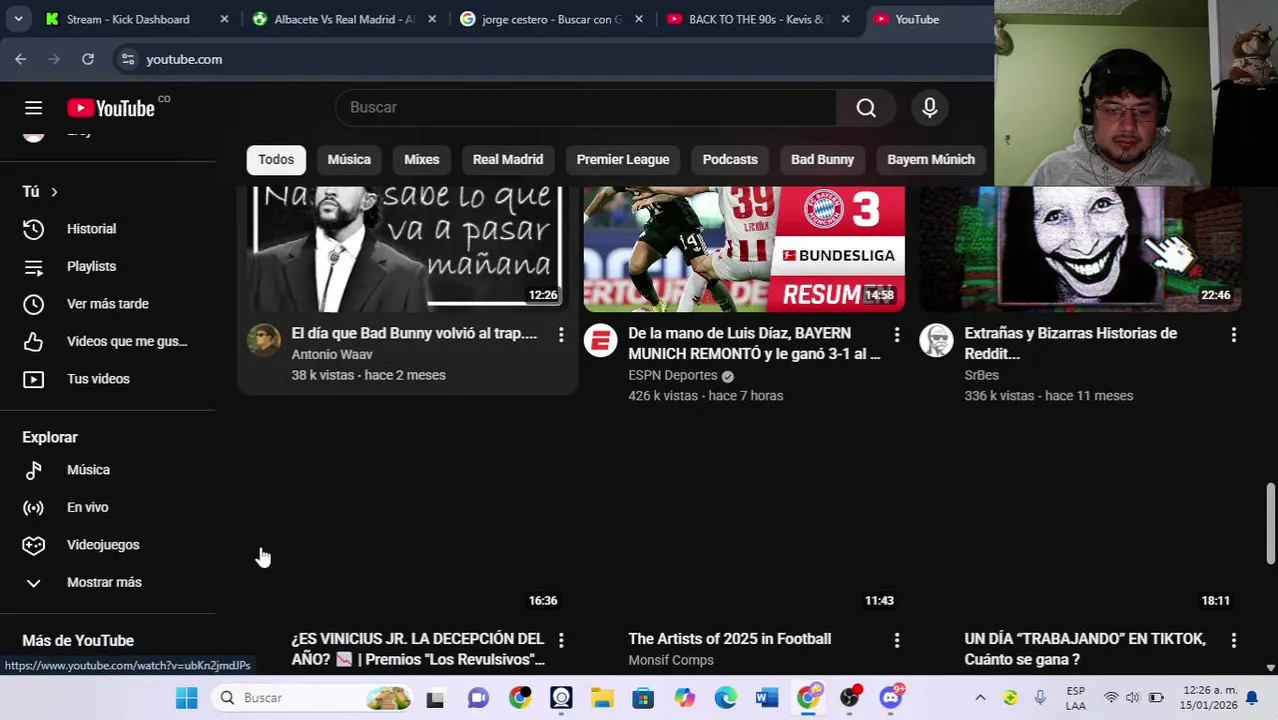Reload the YouTube page
Screen dimensions: 1278x720
coord(88,59)
